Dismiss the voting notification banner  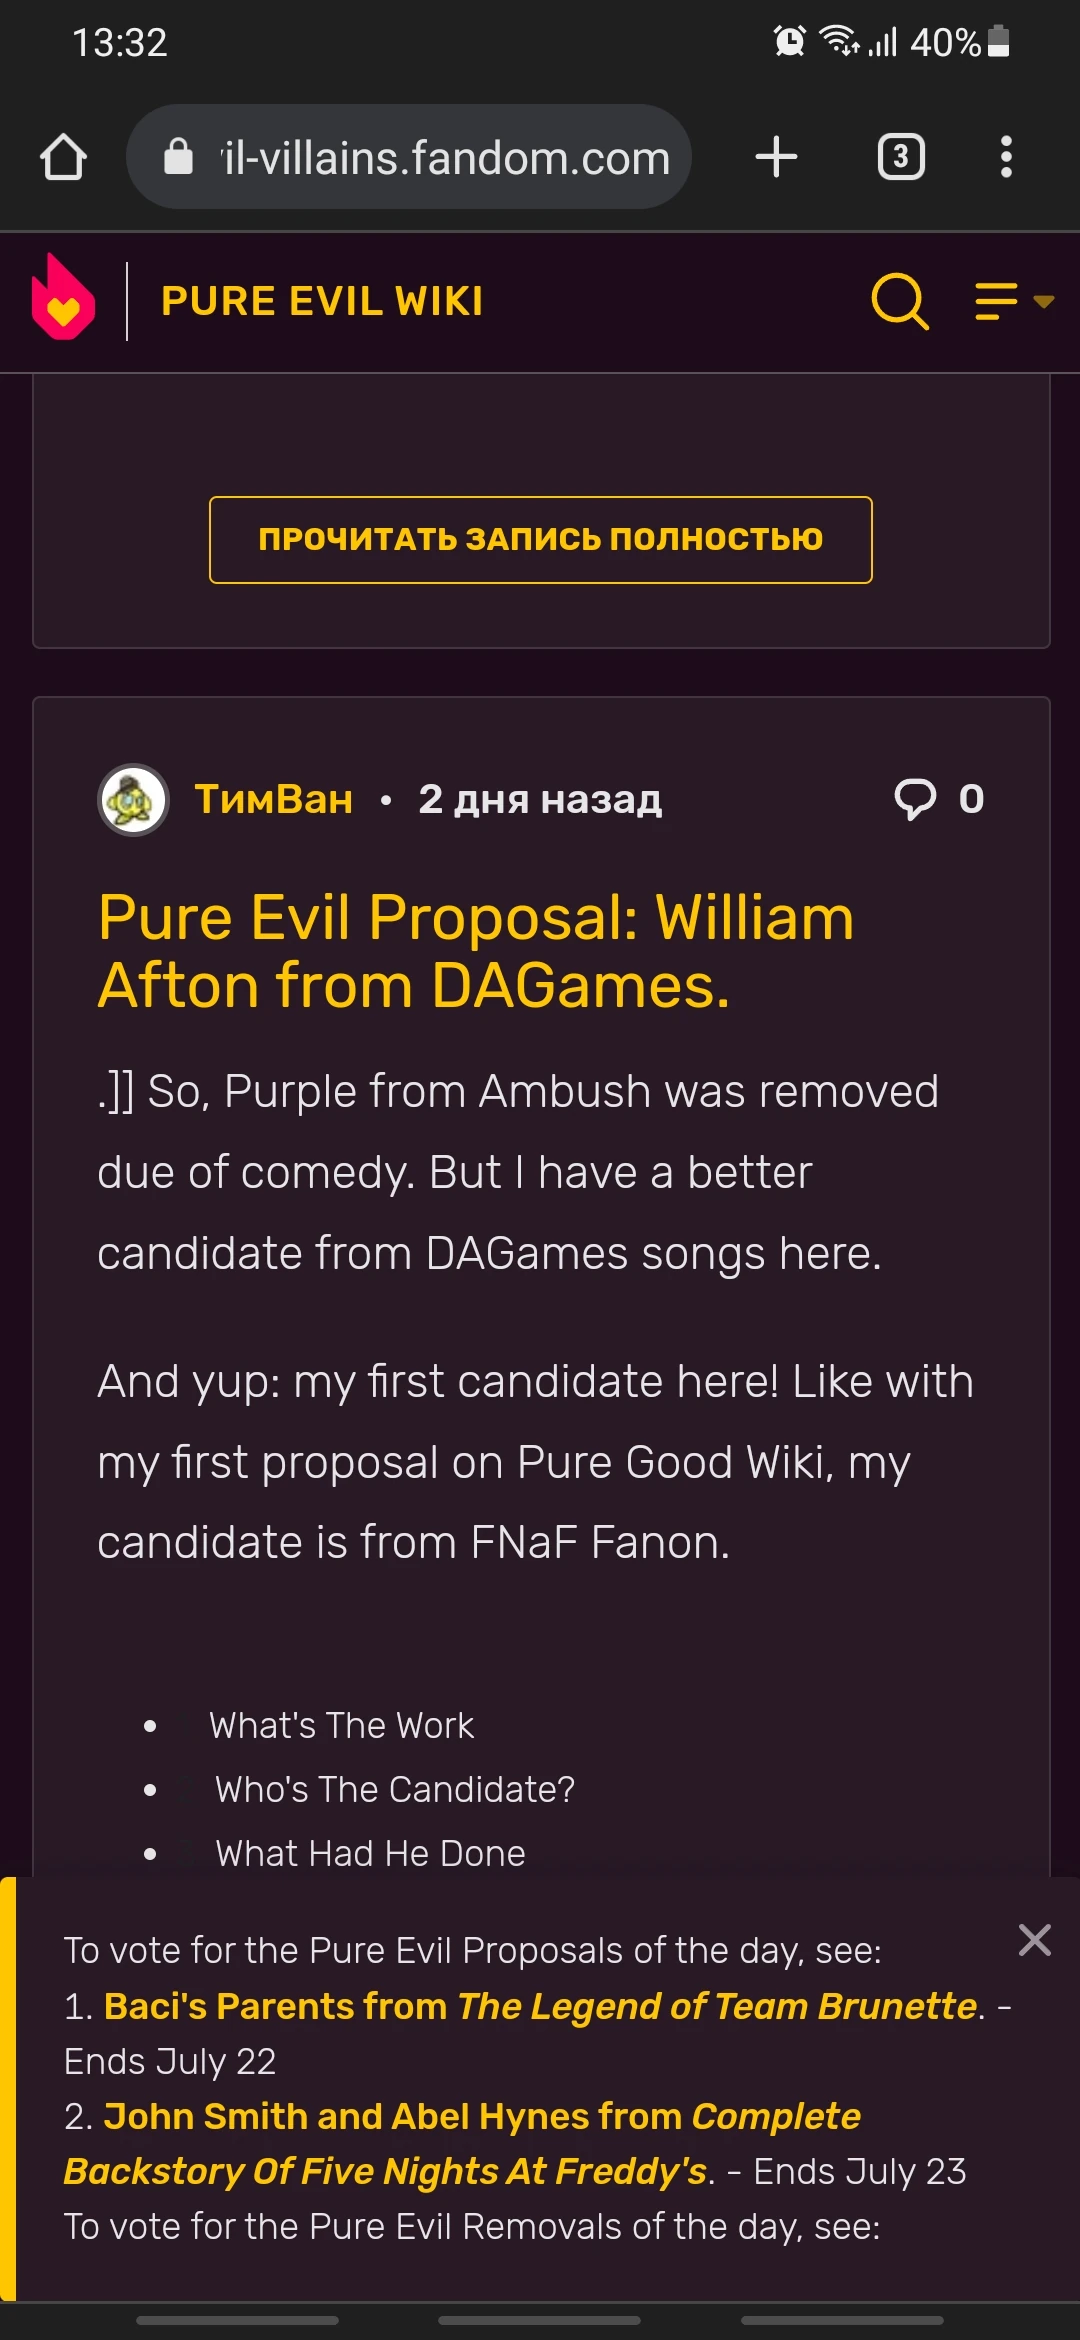click(x=1035, y=1940)
